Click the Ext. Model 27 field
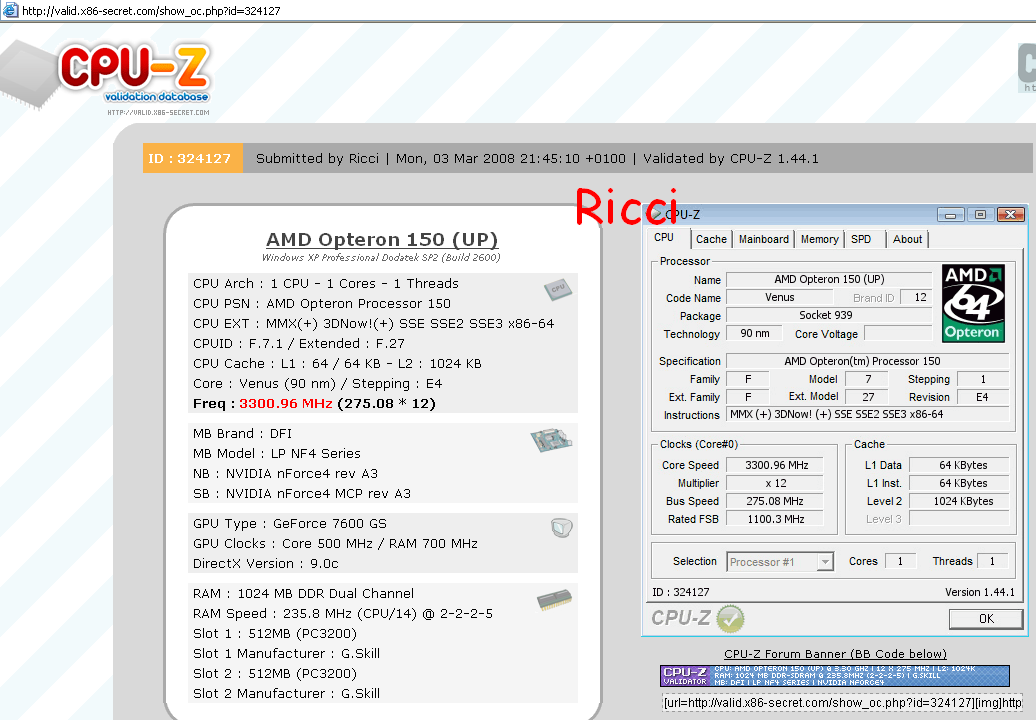The image size is (1036, 720). [x=868, y=397]
